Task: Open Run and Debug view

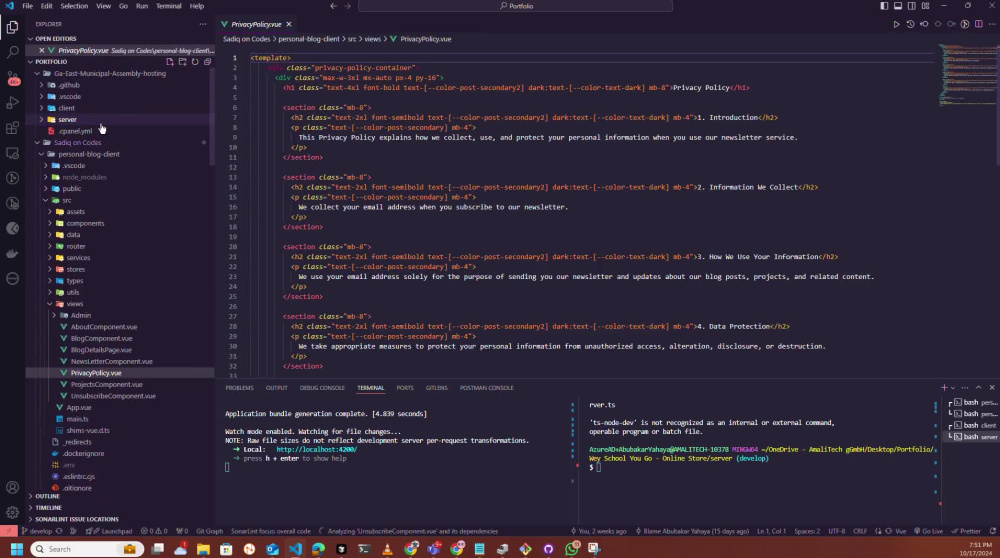Action: coord(12,103)
